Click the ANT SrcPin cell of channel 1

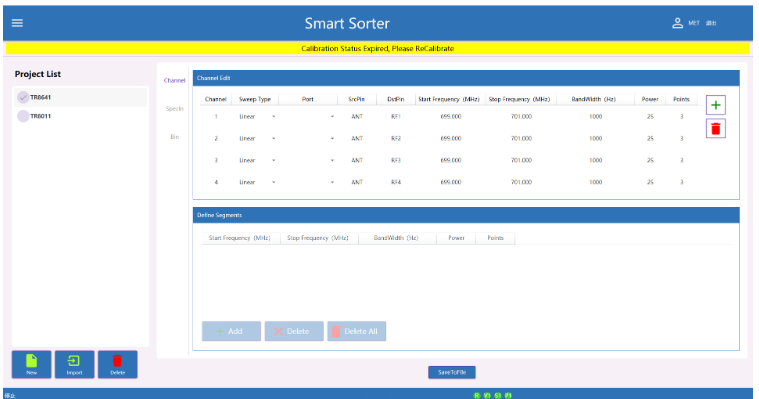[x=357, y=117]
